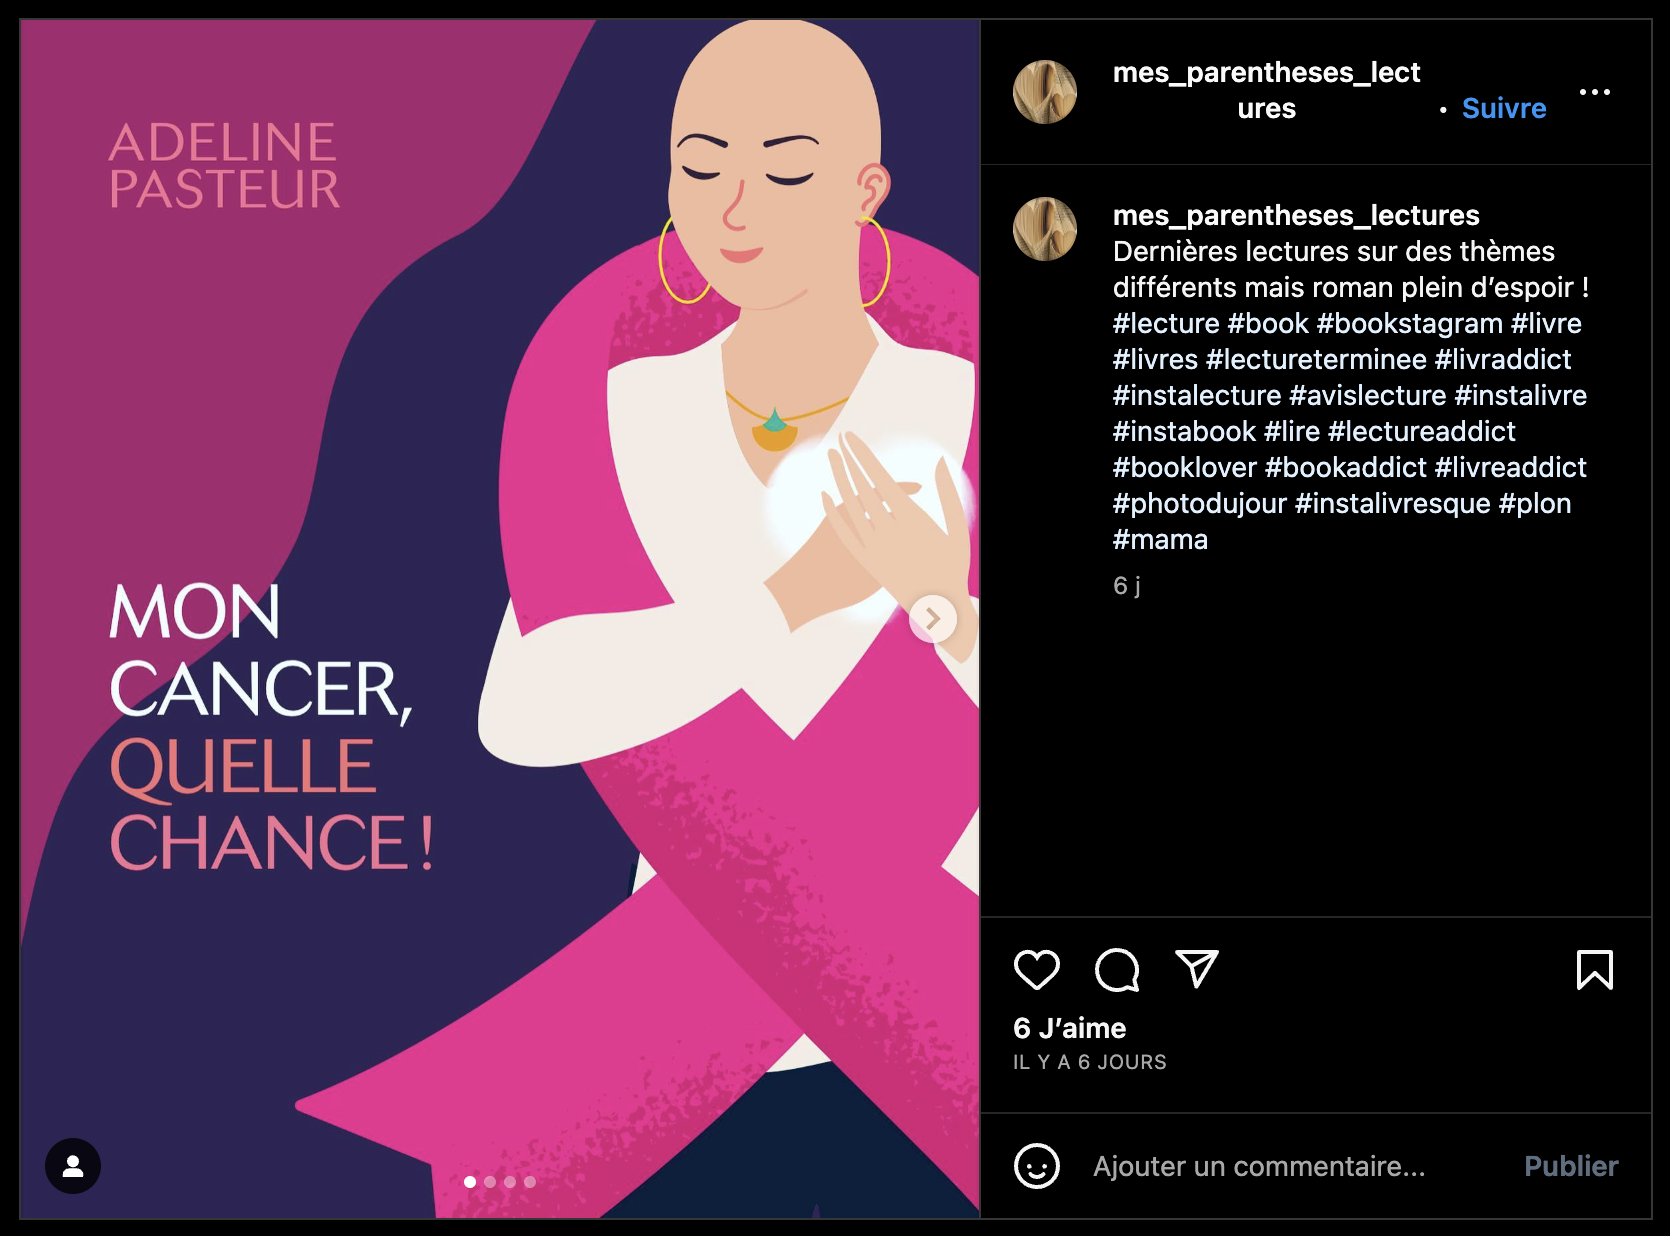The width and height of the screenshot is (1670, 1236).
Task: View list of 6 J'aime likes
Action: click(1069, 1028)
